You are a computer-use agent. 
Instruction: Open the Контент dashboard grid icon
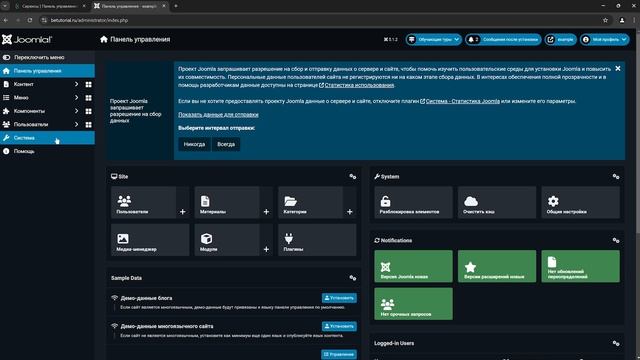[88, 84]
